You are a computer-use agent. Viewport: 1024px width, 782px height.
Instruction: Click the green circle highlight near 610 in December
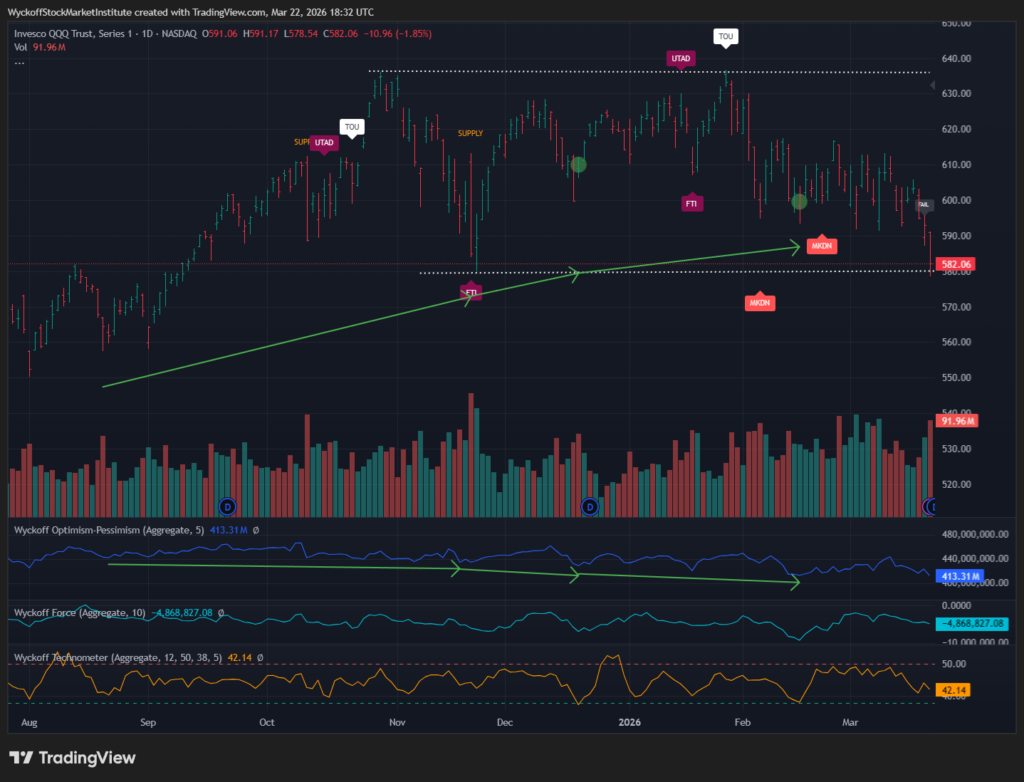[578, 164]
